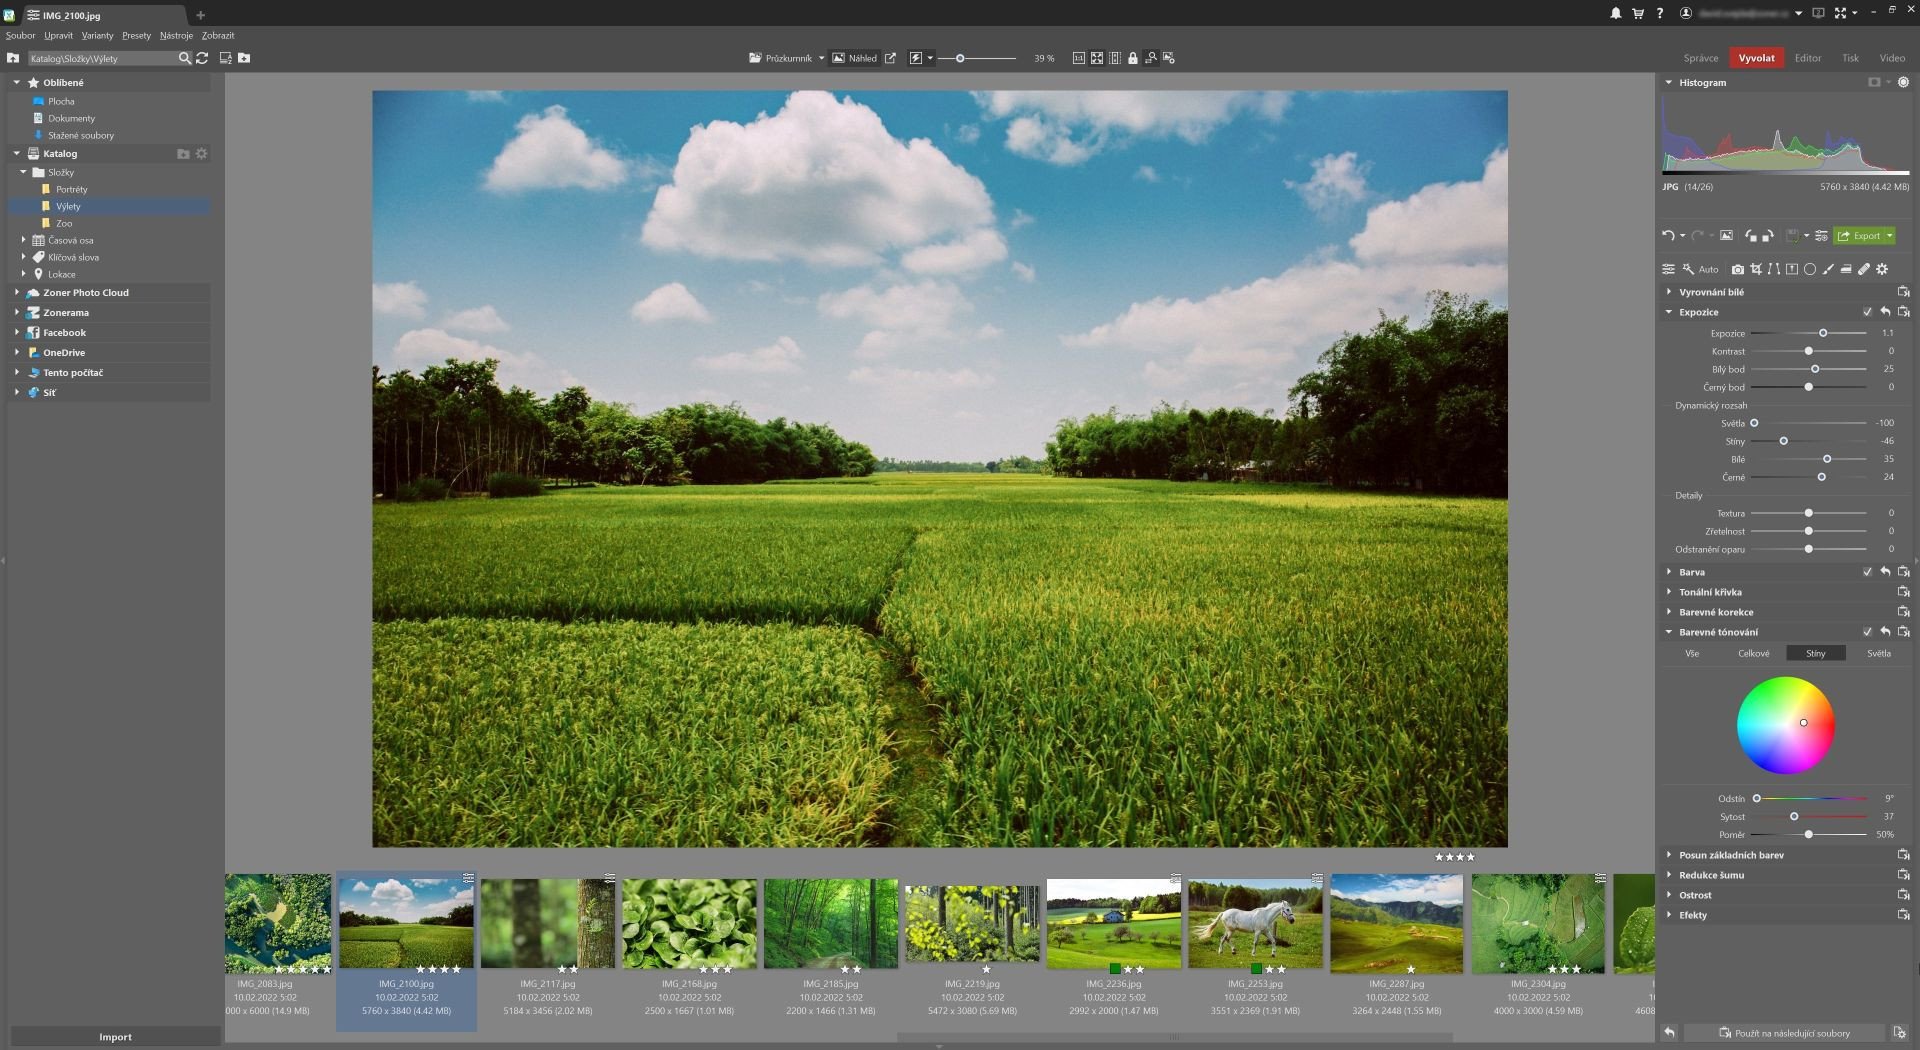Viewport: 1920px width, 1050px height.
Task: Select the Filter brush tool
Action: coord(1828,269)
